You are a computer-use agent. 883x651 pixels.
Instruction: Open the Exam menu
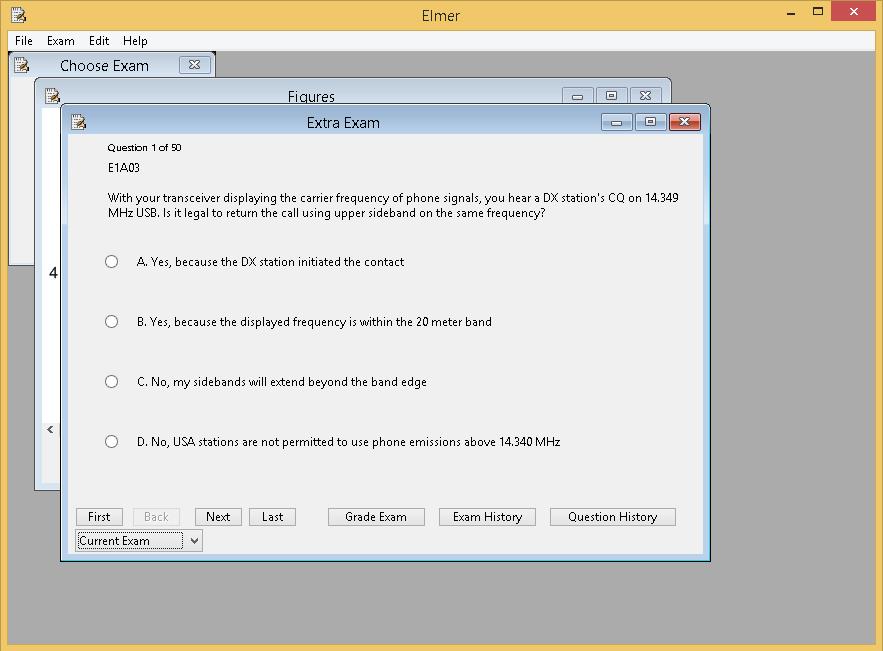(x=60, y=41)
